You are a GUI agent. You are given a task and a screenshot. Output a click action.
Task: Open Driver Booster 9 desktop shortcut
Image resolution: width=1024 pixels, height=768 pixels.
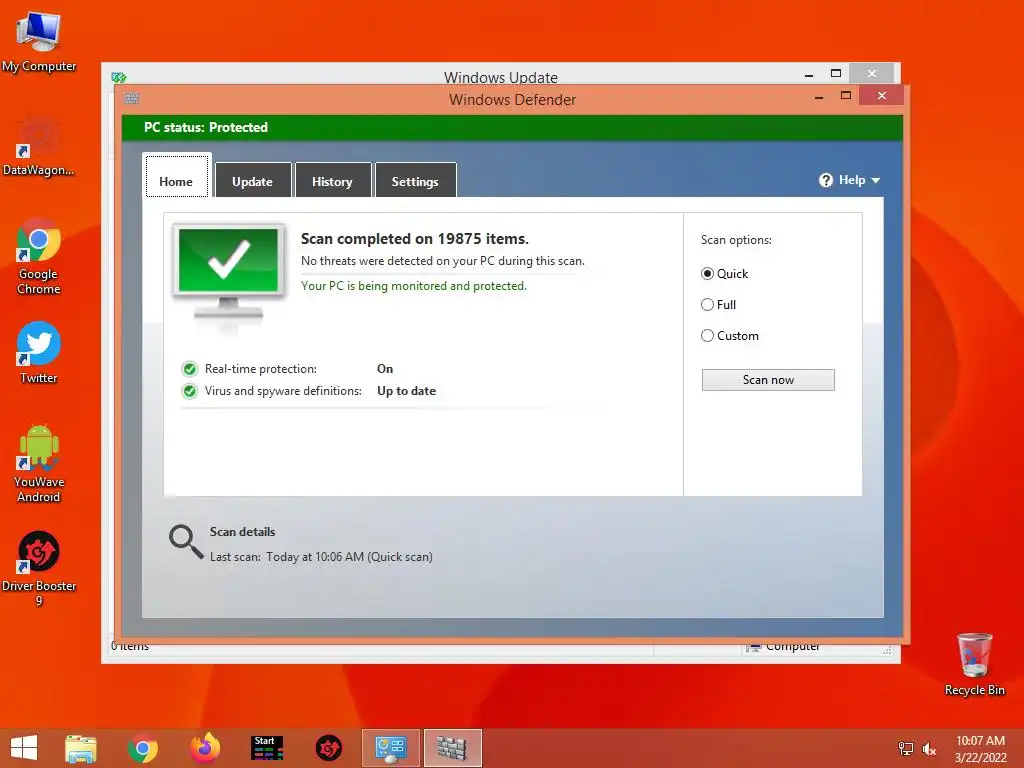[x=39, y=568]
